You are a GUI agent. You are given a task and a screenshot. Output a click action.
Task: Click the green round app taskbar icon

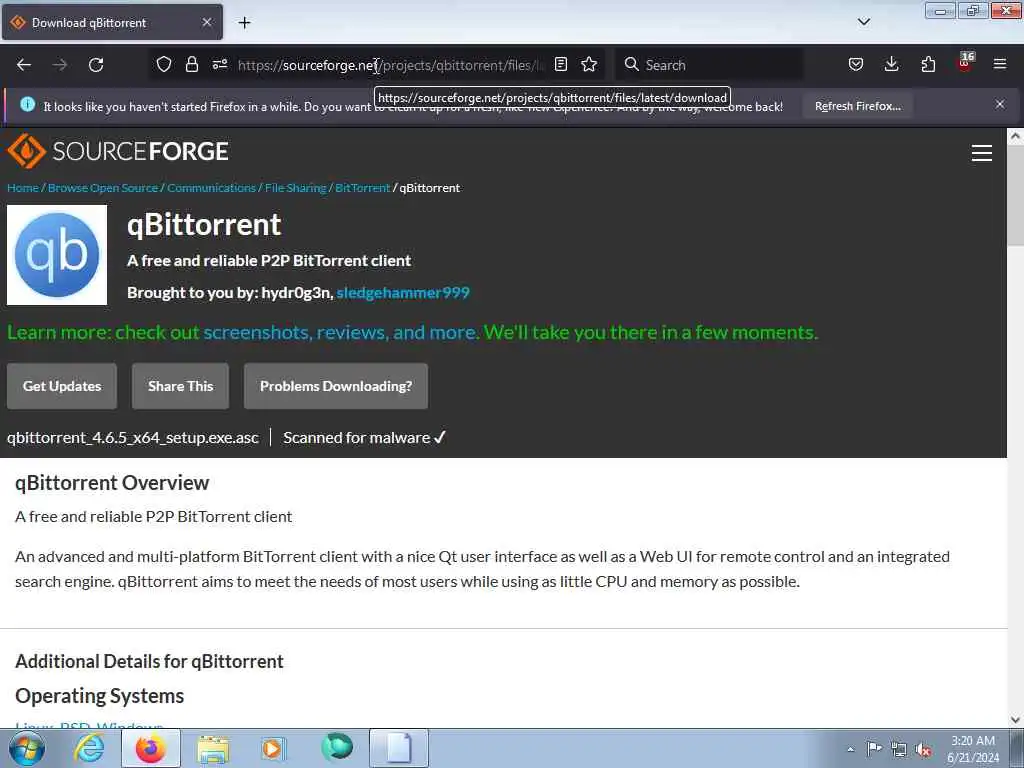[x=337, y=747]
